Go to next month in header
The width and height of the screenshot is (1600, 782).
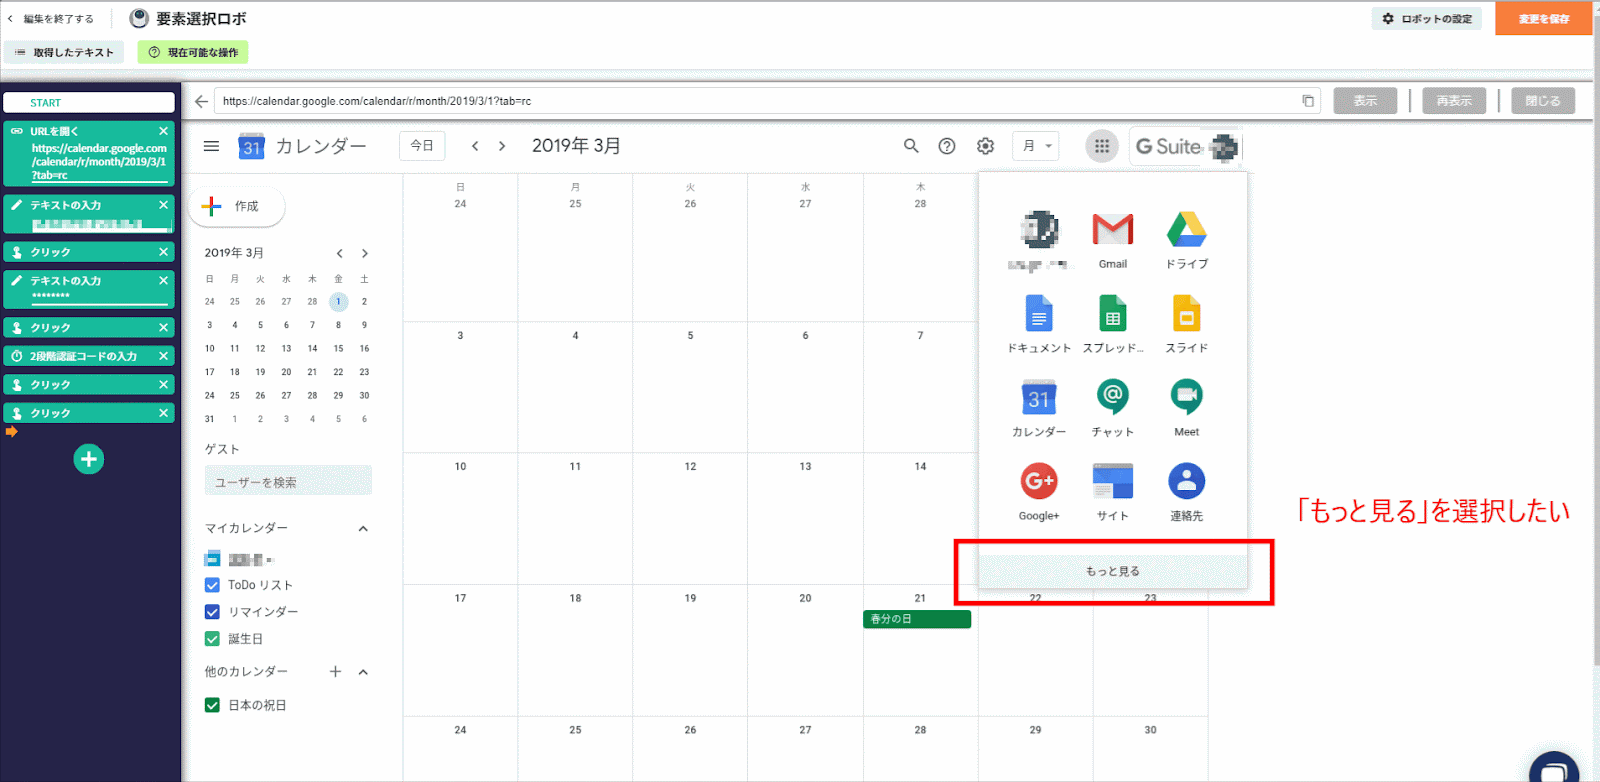pyautogui.click(x=502, y=146)
